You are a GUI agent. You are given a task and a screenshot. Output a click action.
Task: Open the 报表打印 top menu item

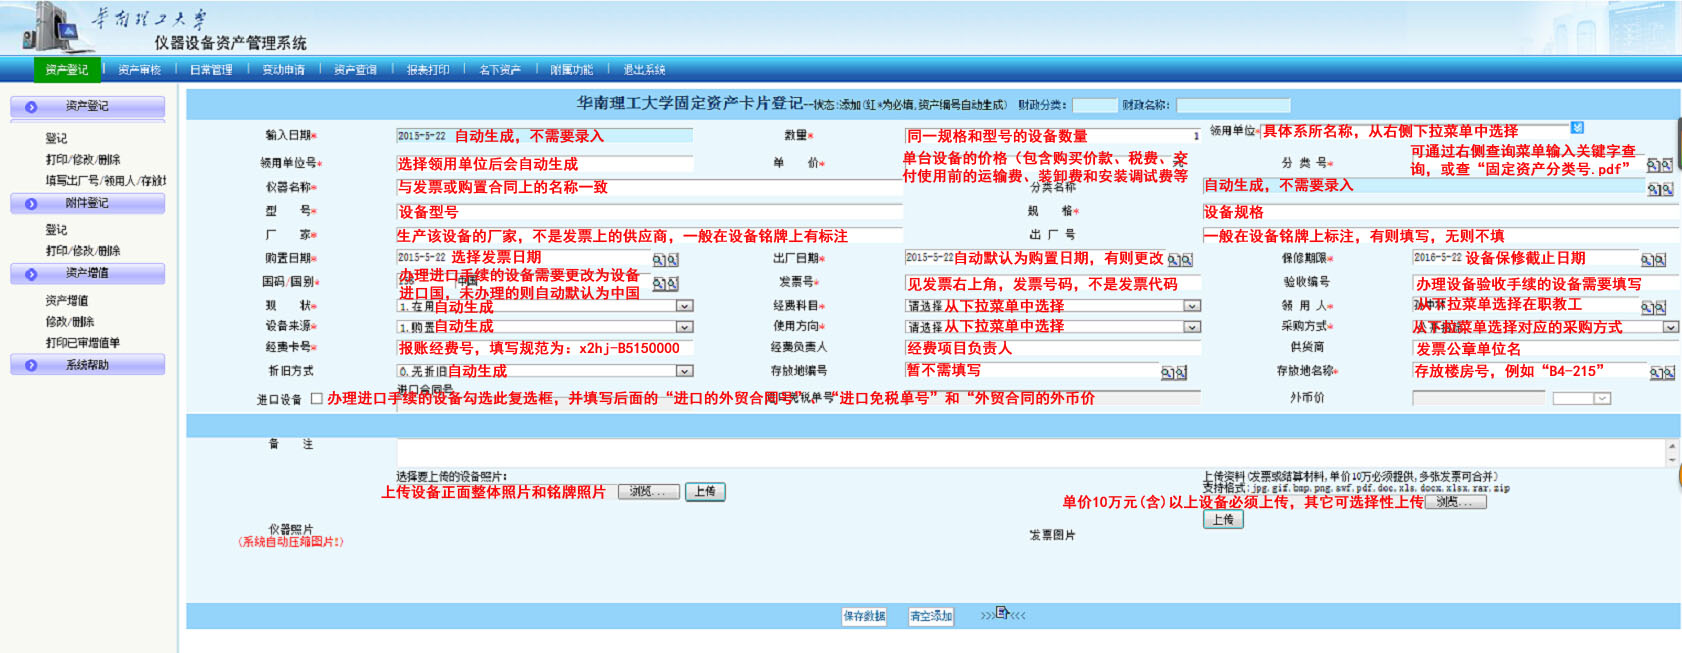click(428, 70)
